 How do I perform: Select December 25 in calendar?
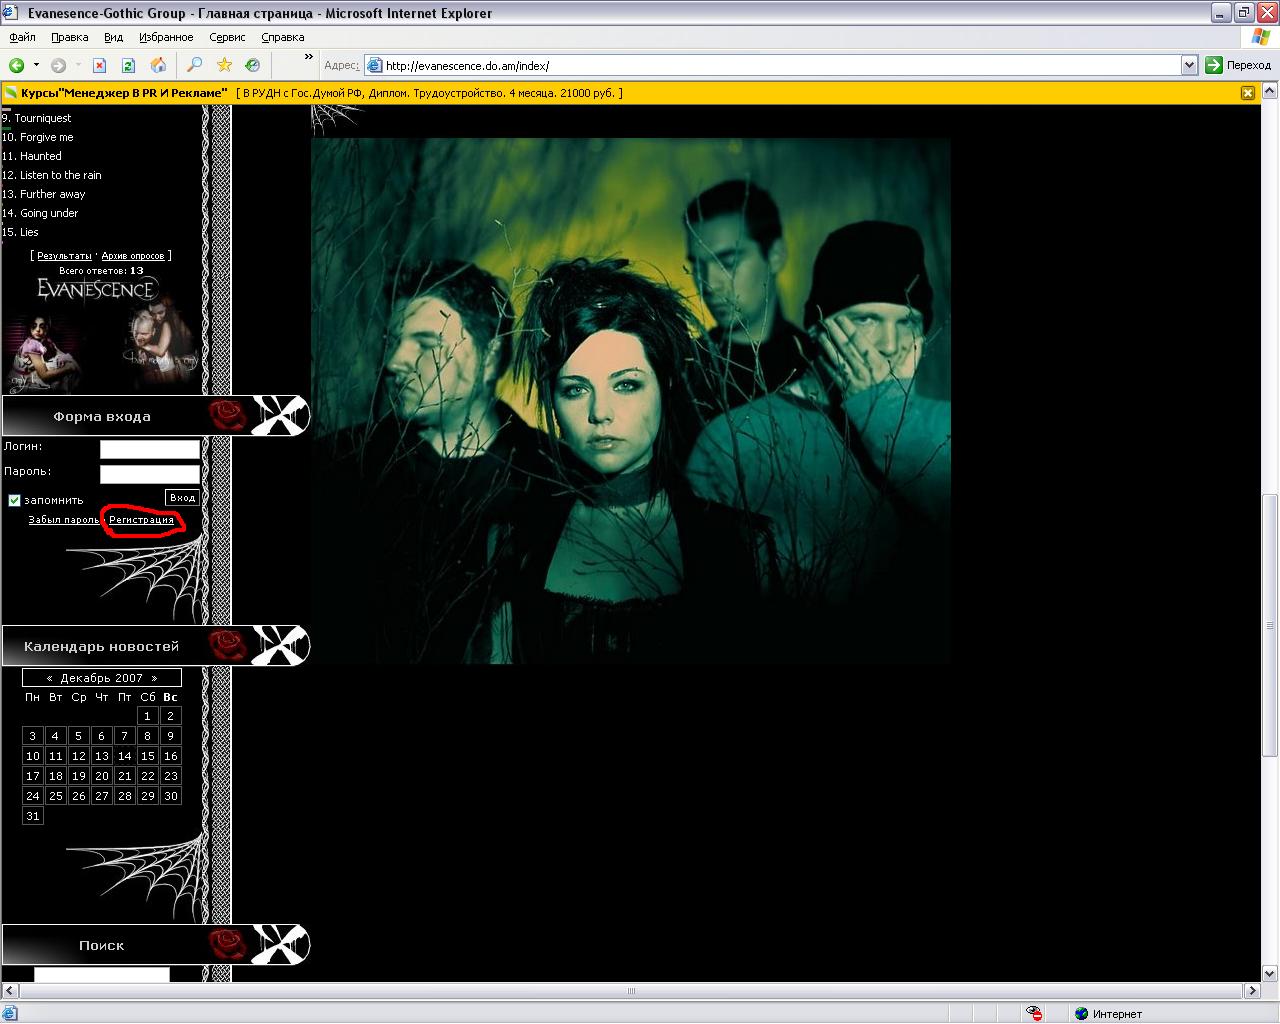coord(55,796)
